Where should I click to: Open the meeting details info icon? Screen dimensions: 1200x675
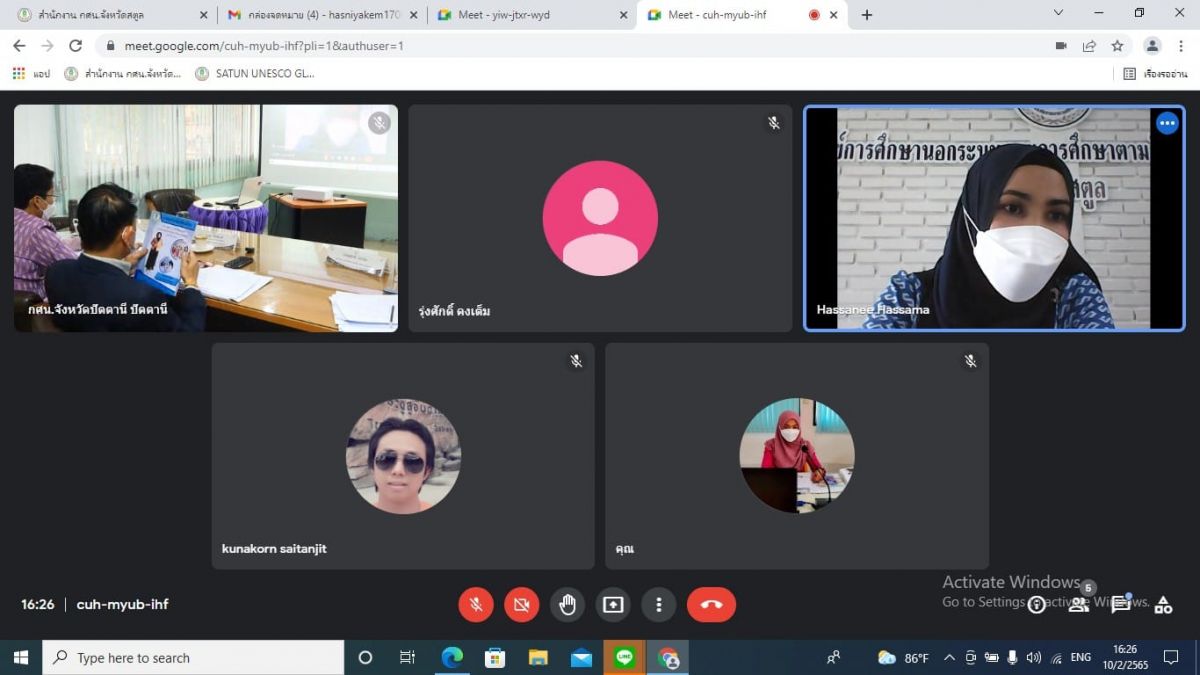tap(1037, 605)
